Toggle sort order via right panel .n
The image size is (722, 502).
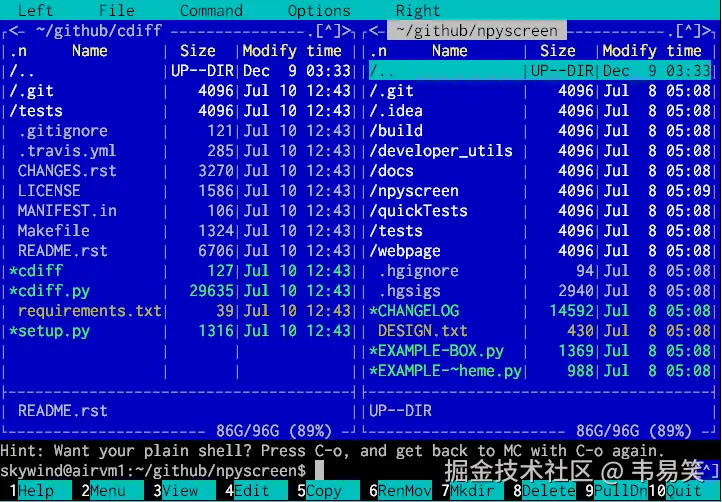tap(378, 51)
